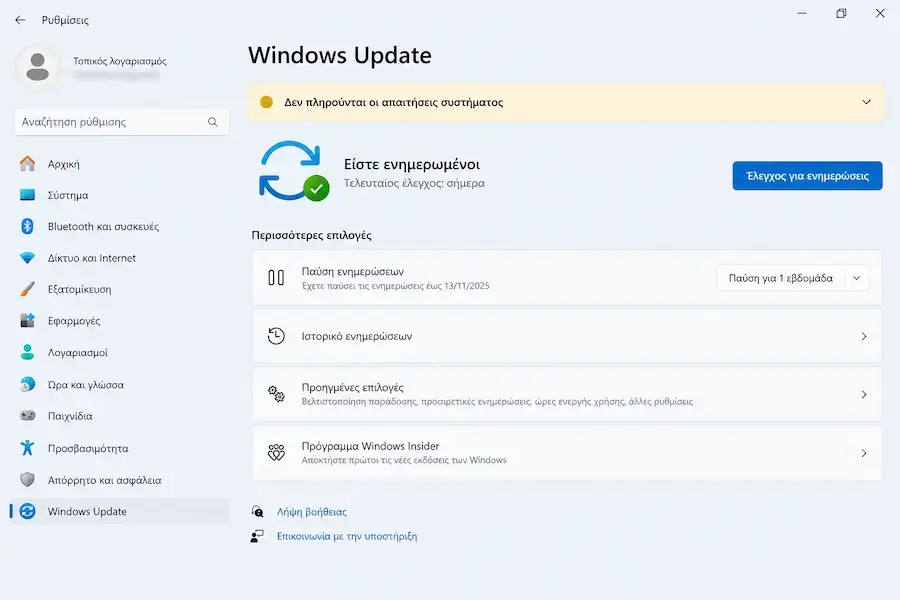Click the globe clock icon for Ώρα και γλώσσα
Image resolution: width=900 pixels, height=600 pixels.
tap(27, 384)
